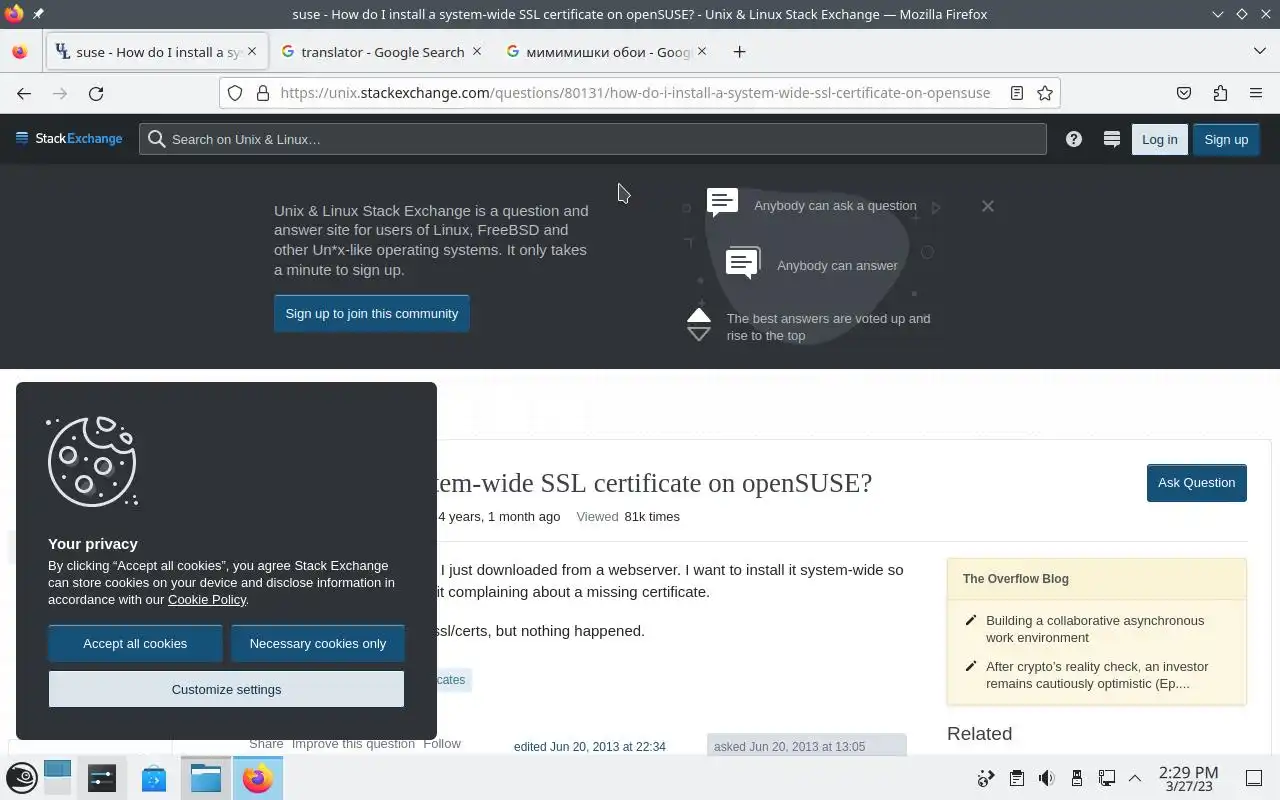This screenshot has width=1280, height=800.
Task: Click the Stack Exchange logo
Action: (x=69, y=139)
